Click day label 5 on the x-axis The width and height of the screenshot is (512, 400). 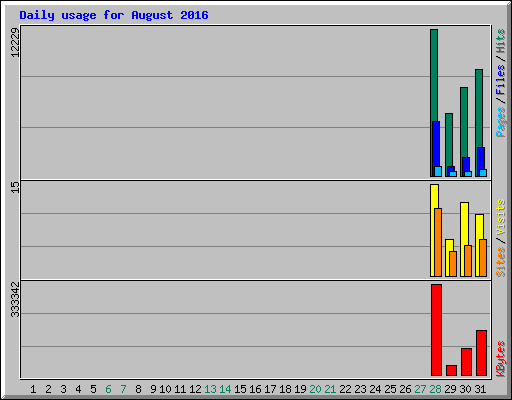(x=93, y=389)
